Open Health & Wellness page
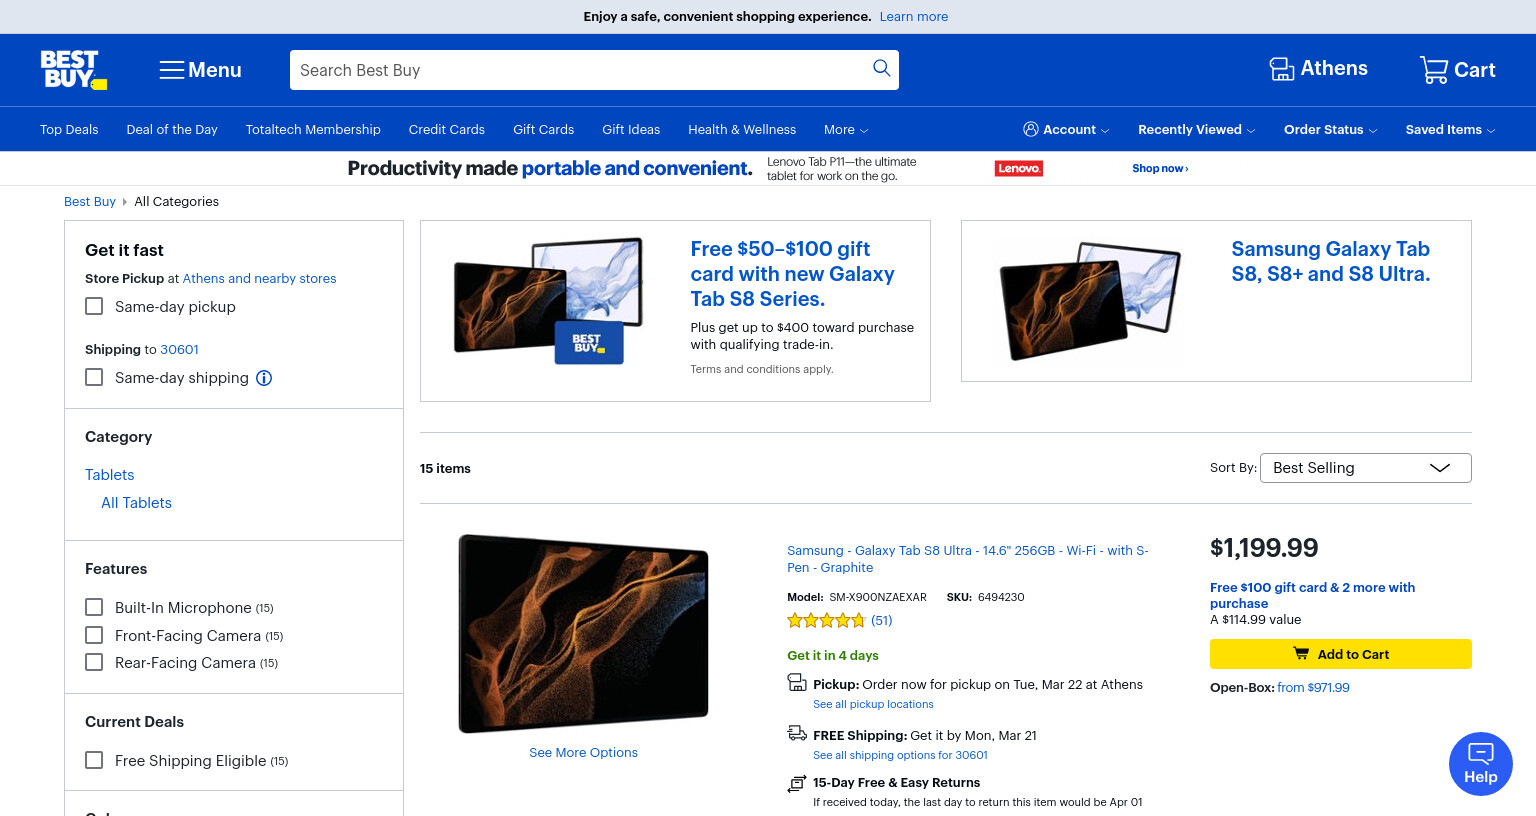This screenshot has width=1536, height=816. coord(742,130)
